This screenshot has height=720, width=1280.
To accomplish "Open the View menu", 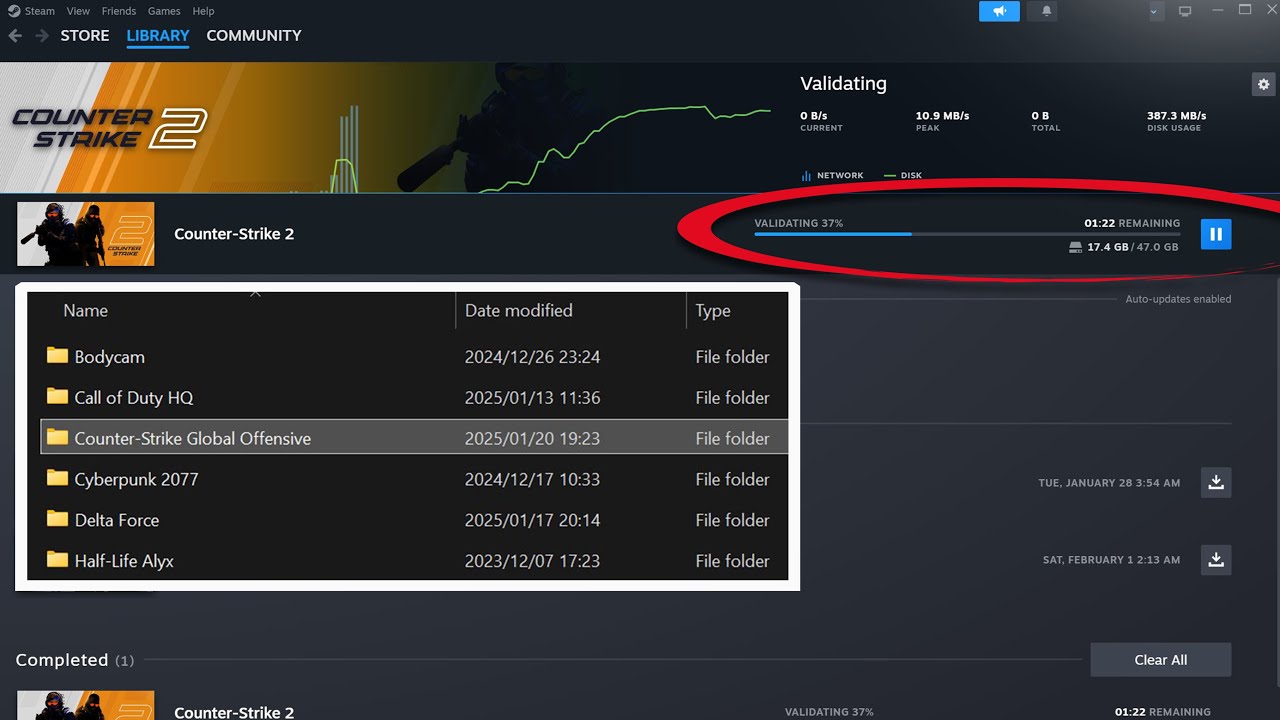I will 79,11.
